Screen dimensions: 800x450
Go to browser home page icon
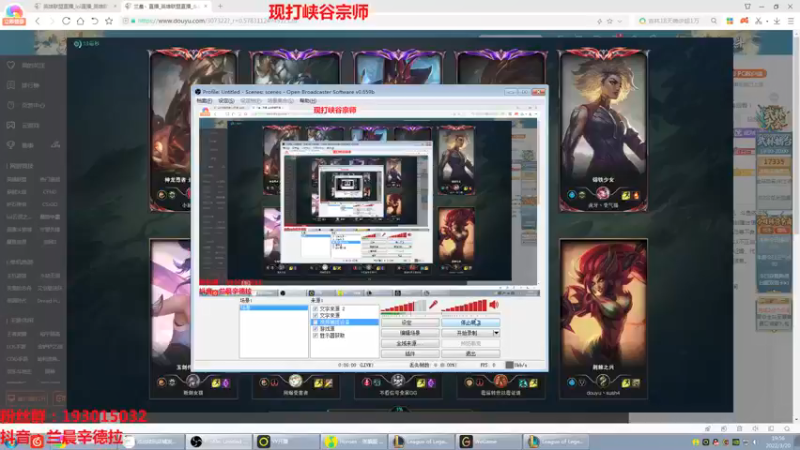click(80, 21)
